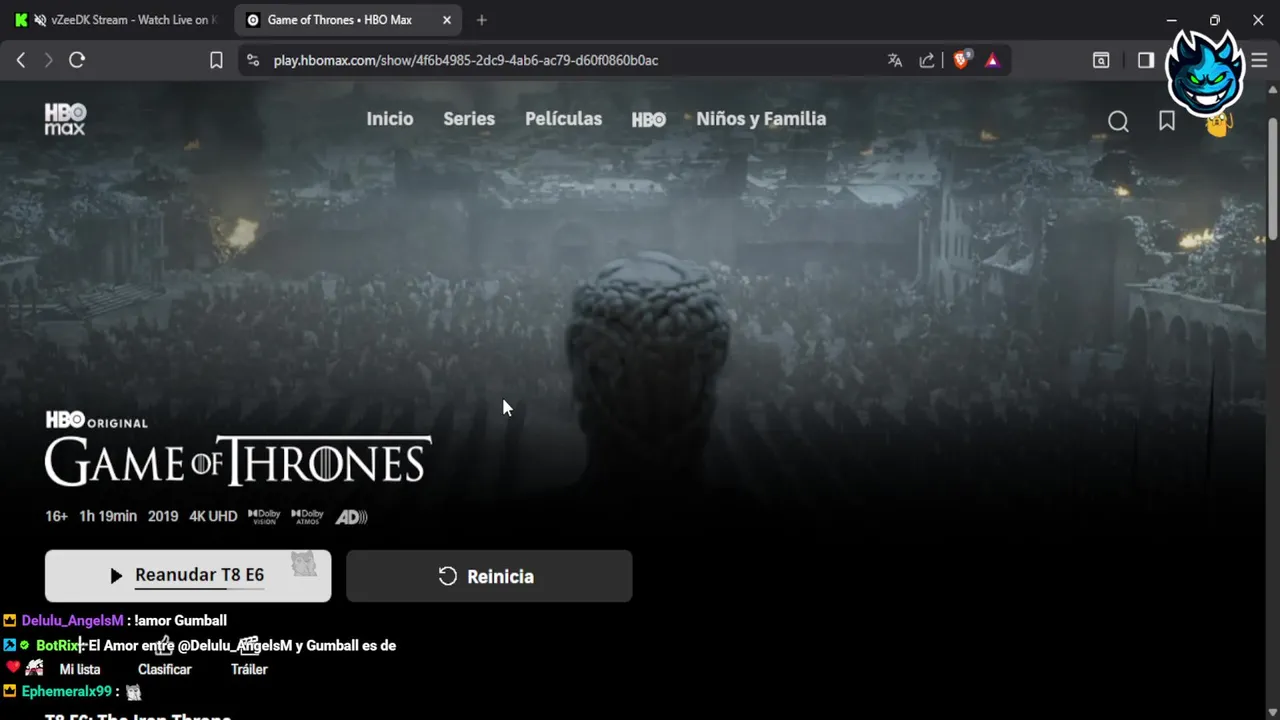
Task: Click the HBO Original label
Action: point(96,421)
